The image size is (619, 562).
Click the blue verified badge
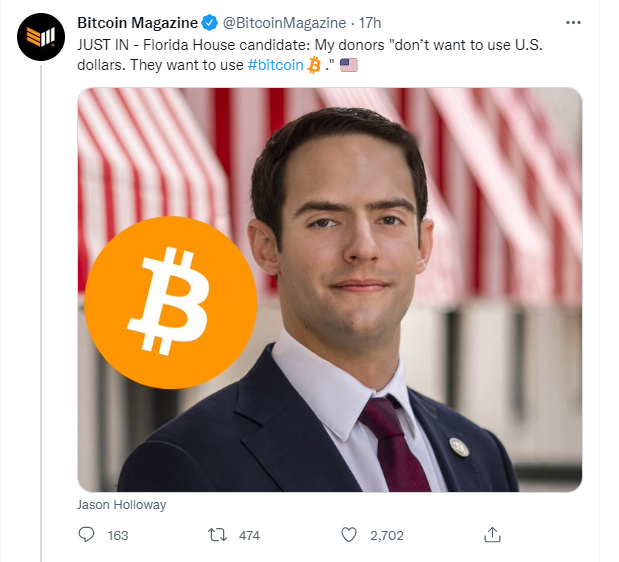210,23
